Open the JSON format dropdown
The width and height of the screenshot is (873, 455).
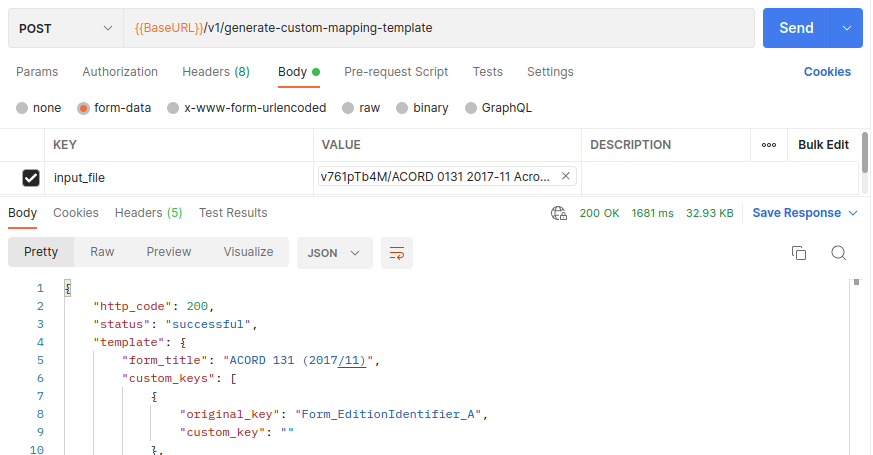pyautogui.click(x=335, y=253)
